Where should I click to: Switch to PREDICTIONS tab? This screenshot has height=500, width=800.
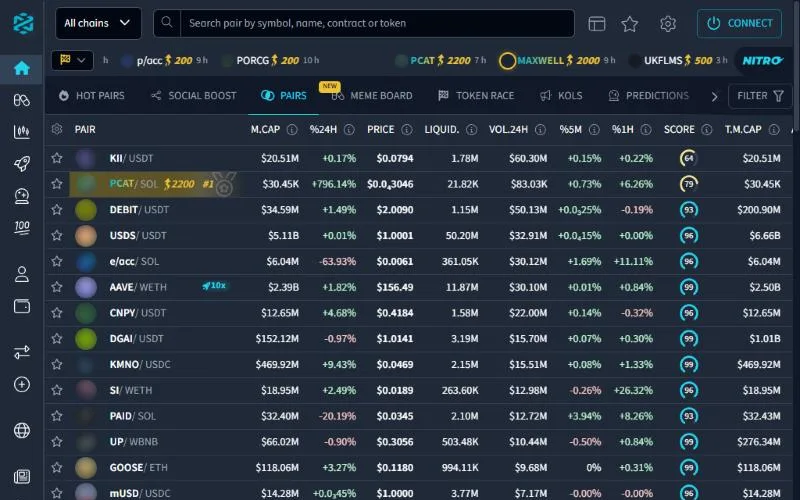[648, 95]
